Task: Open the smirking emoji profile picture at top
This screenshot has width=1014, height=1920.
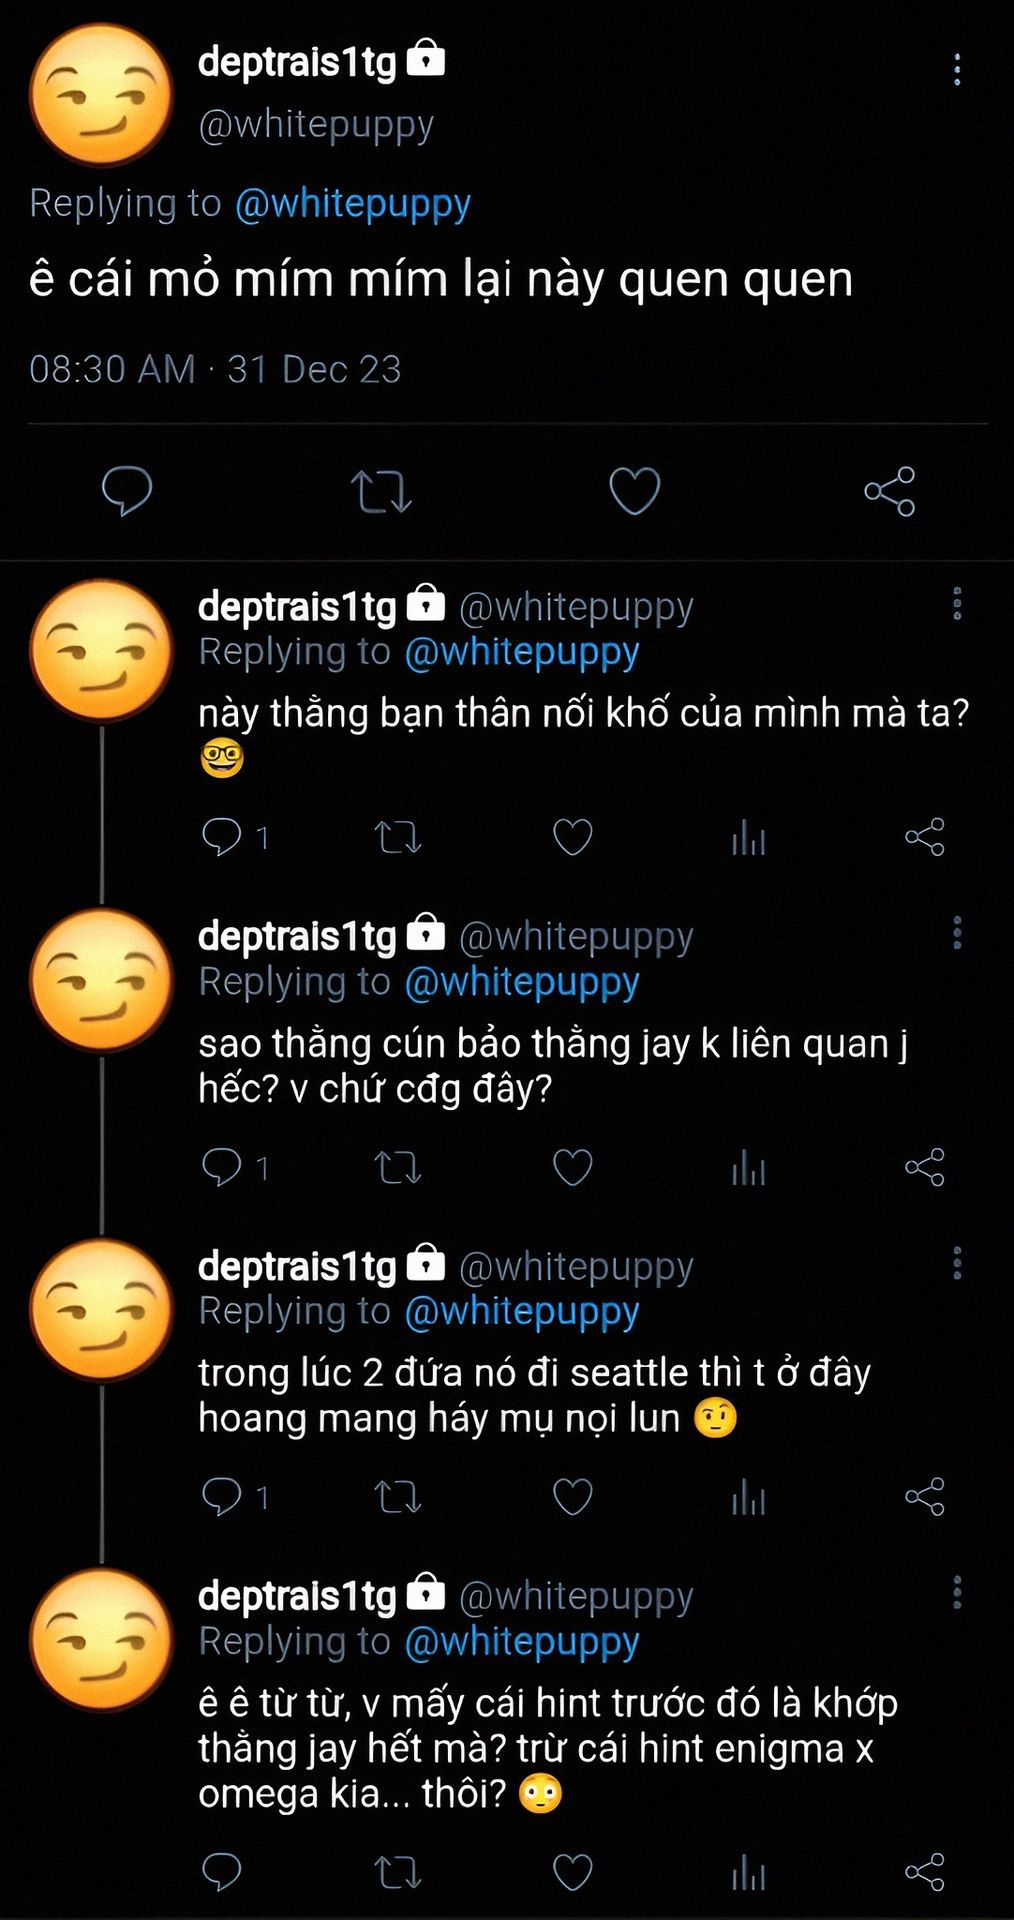Action: pyautogui.click(x=101, y=94)
